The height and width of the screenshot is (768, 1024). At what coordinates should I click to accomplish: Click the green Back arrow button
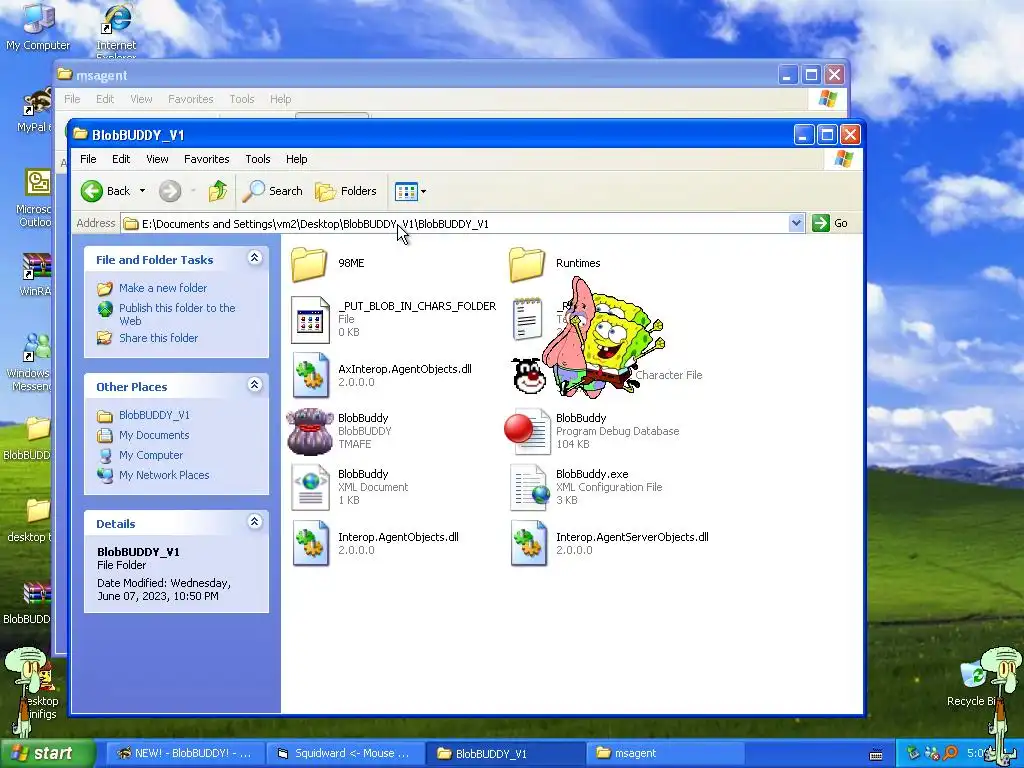pos(92,191)
